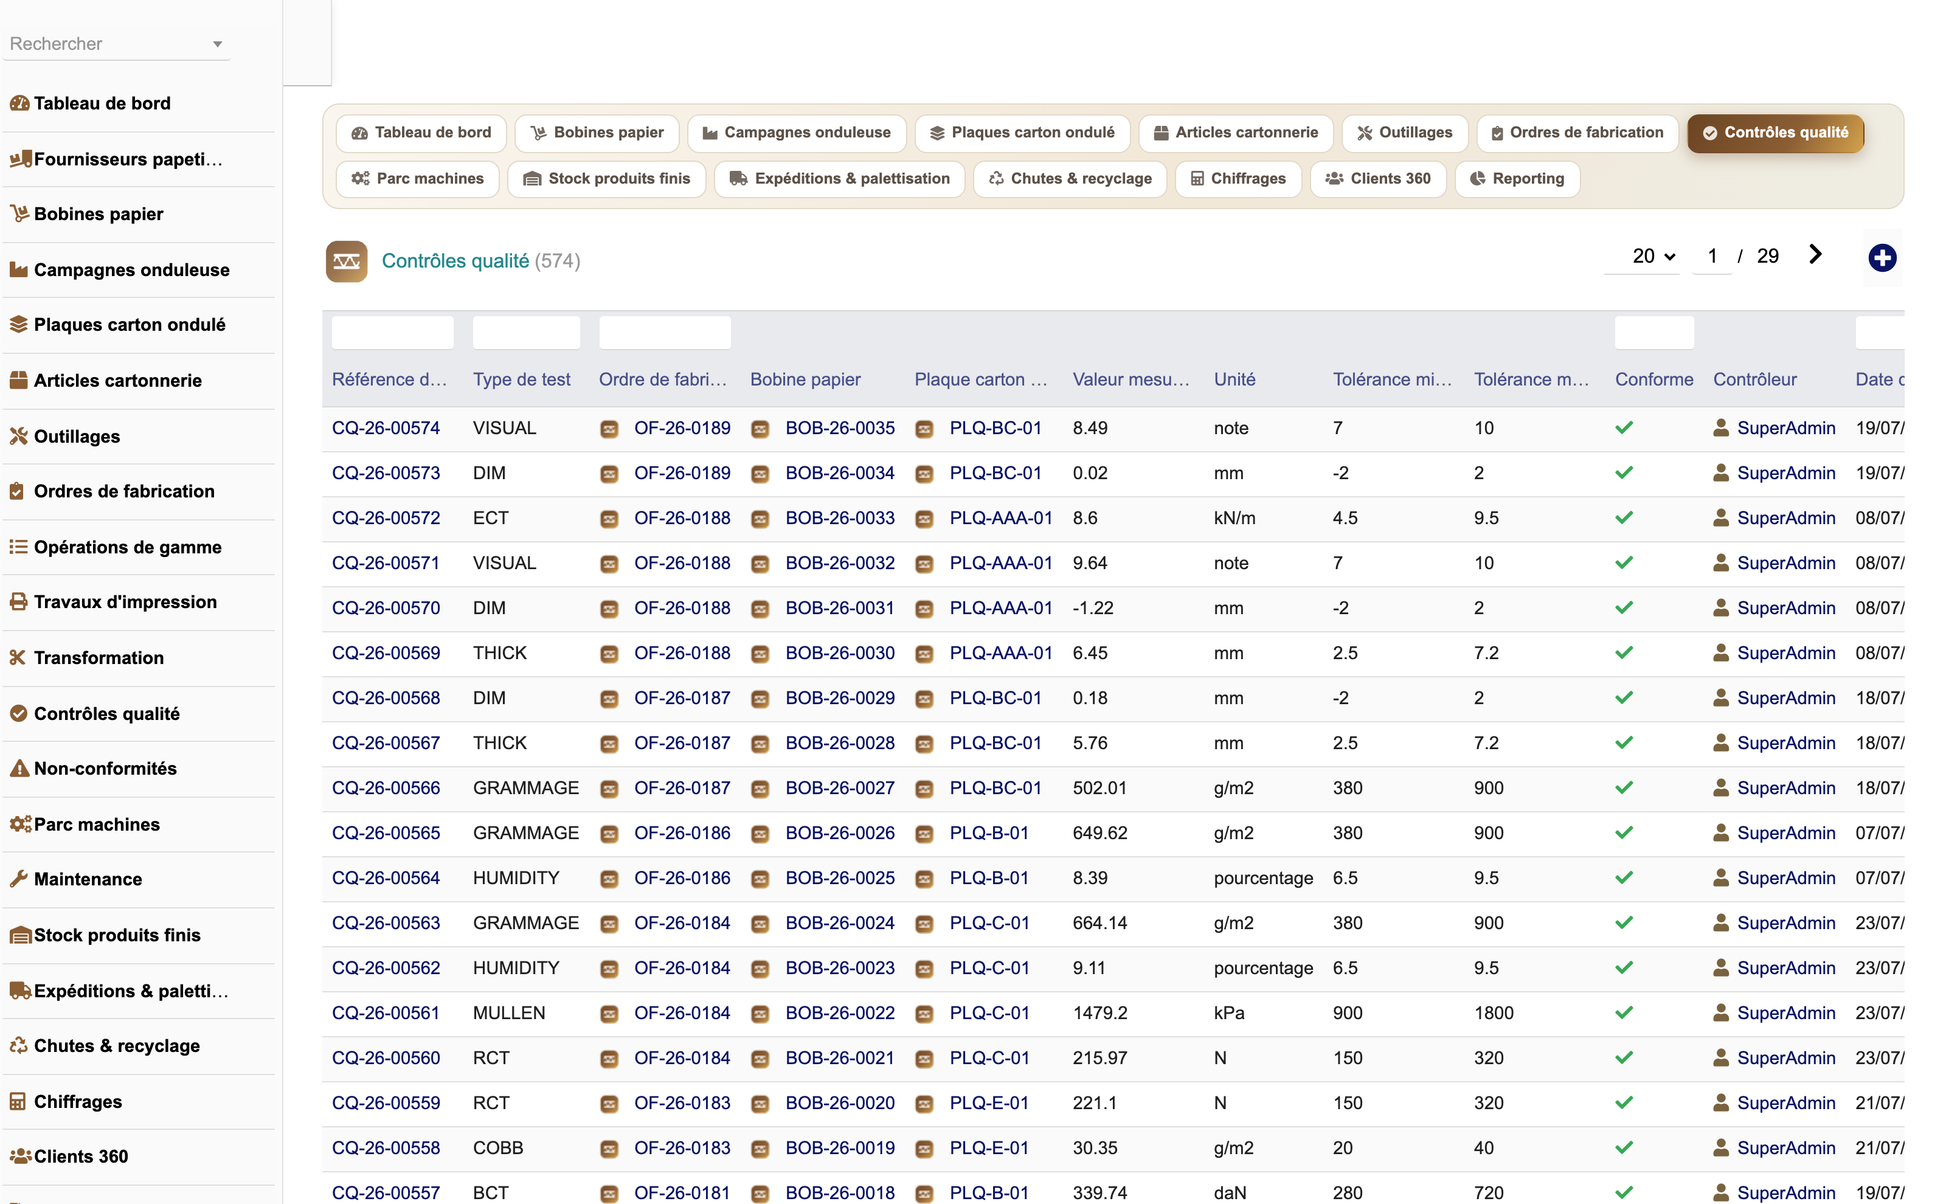Click MULLEN test type cell
Viewport: 1946px width, 1204px height.
509,1013
